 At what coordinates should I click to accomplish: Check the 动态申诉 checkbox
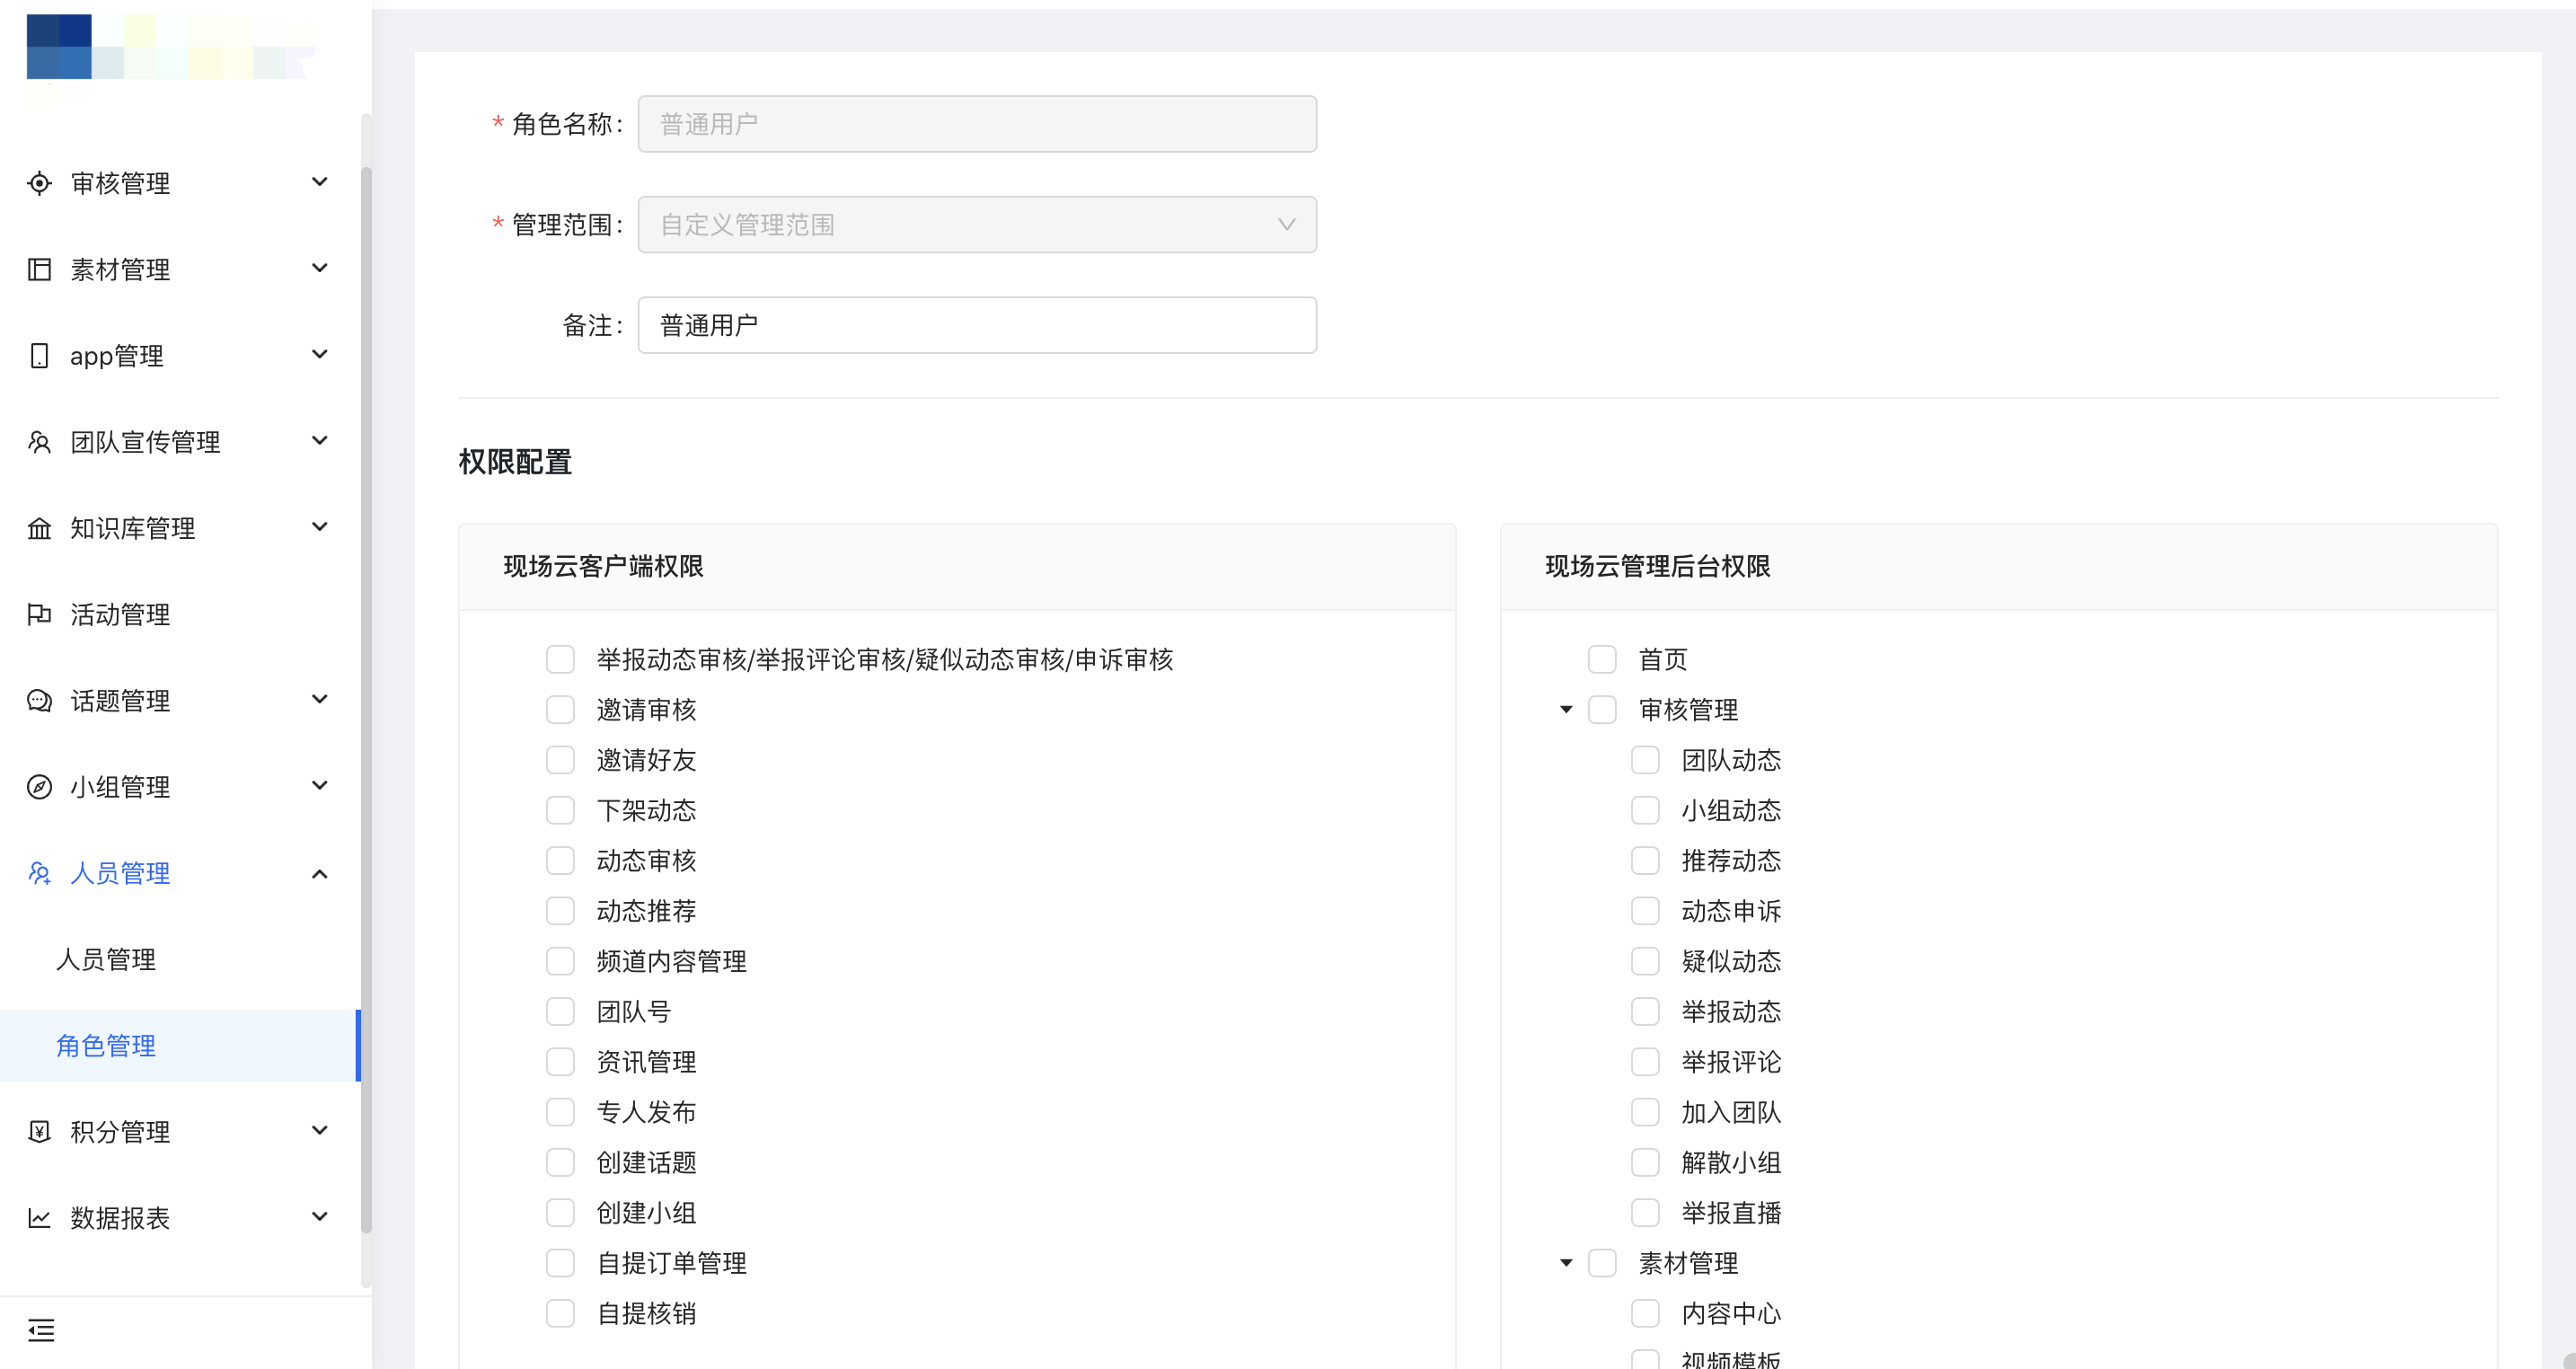(1645, 911)
